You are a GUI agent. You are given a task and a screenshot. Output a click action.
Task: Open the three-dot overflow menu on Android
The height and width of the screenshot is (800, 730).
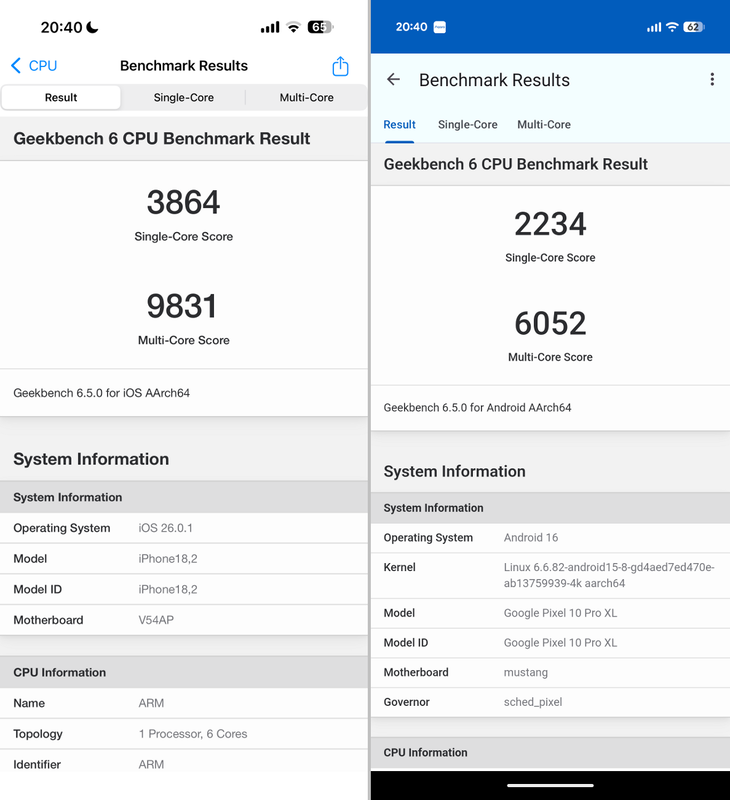coord(712,80)
